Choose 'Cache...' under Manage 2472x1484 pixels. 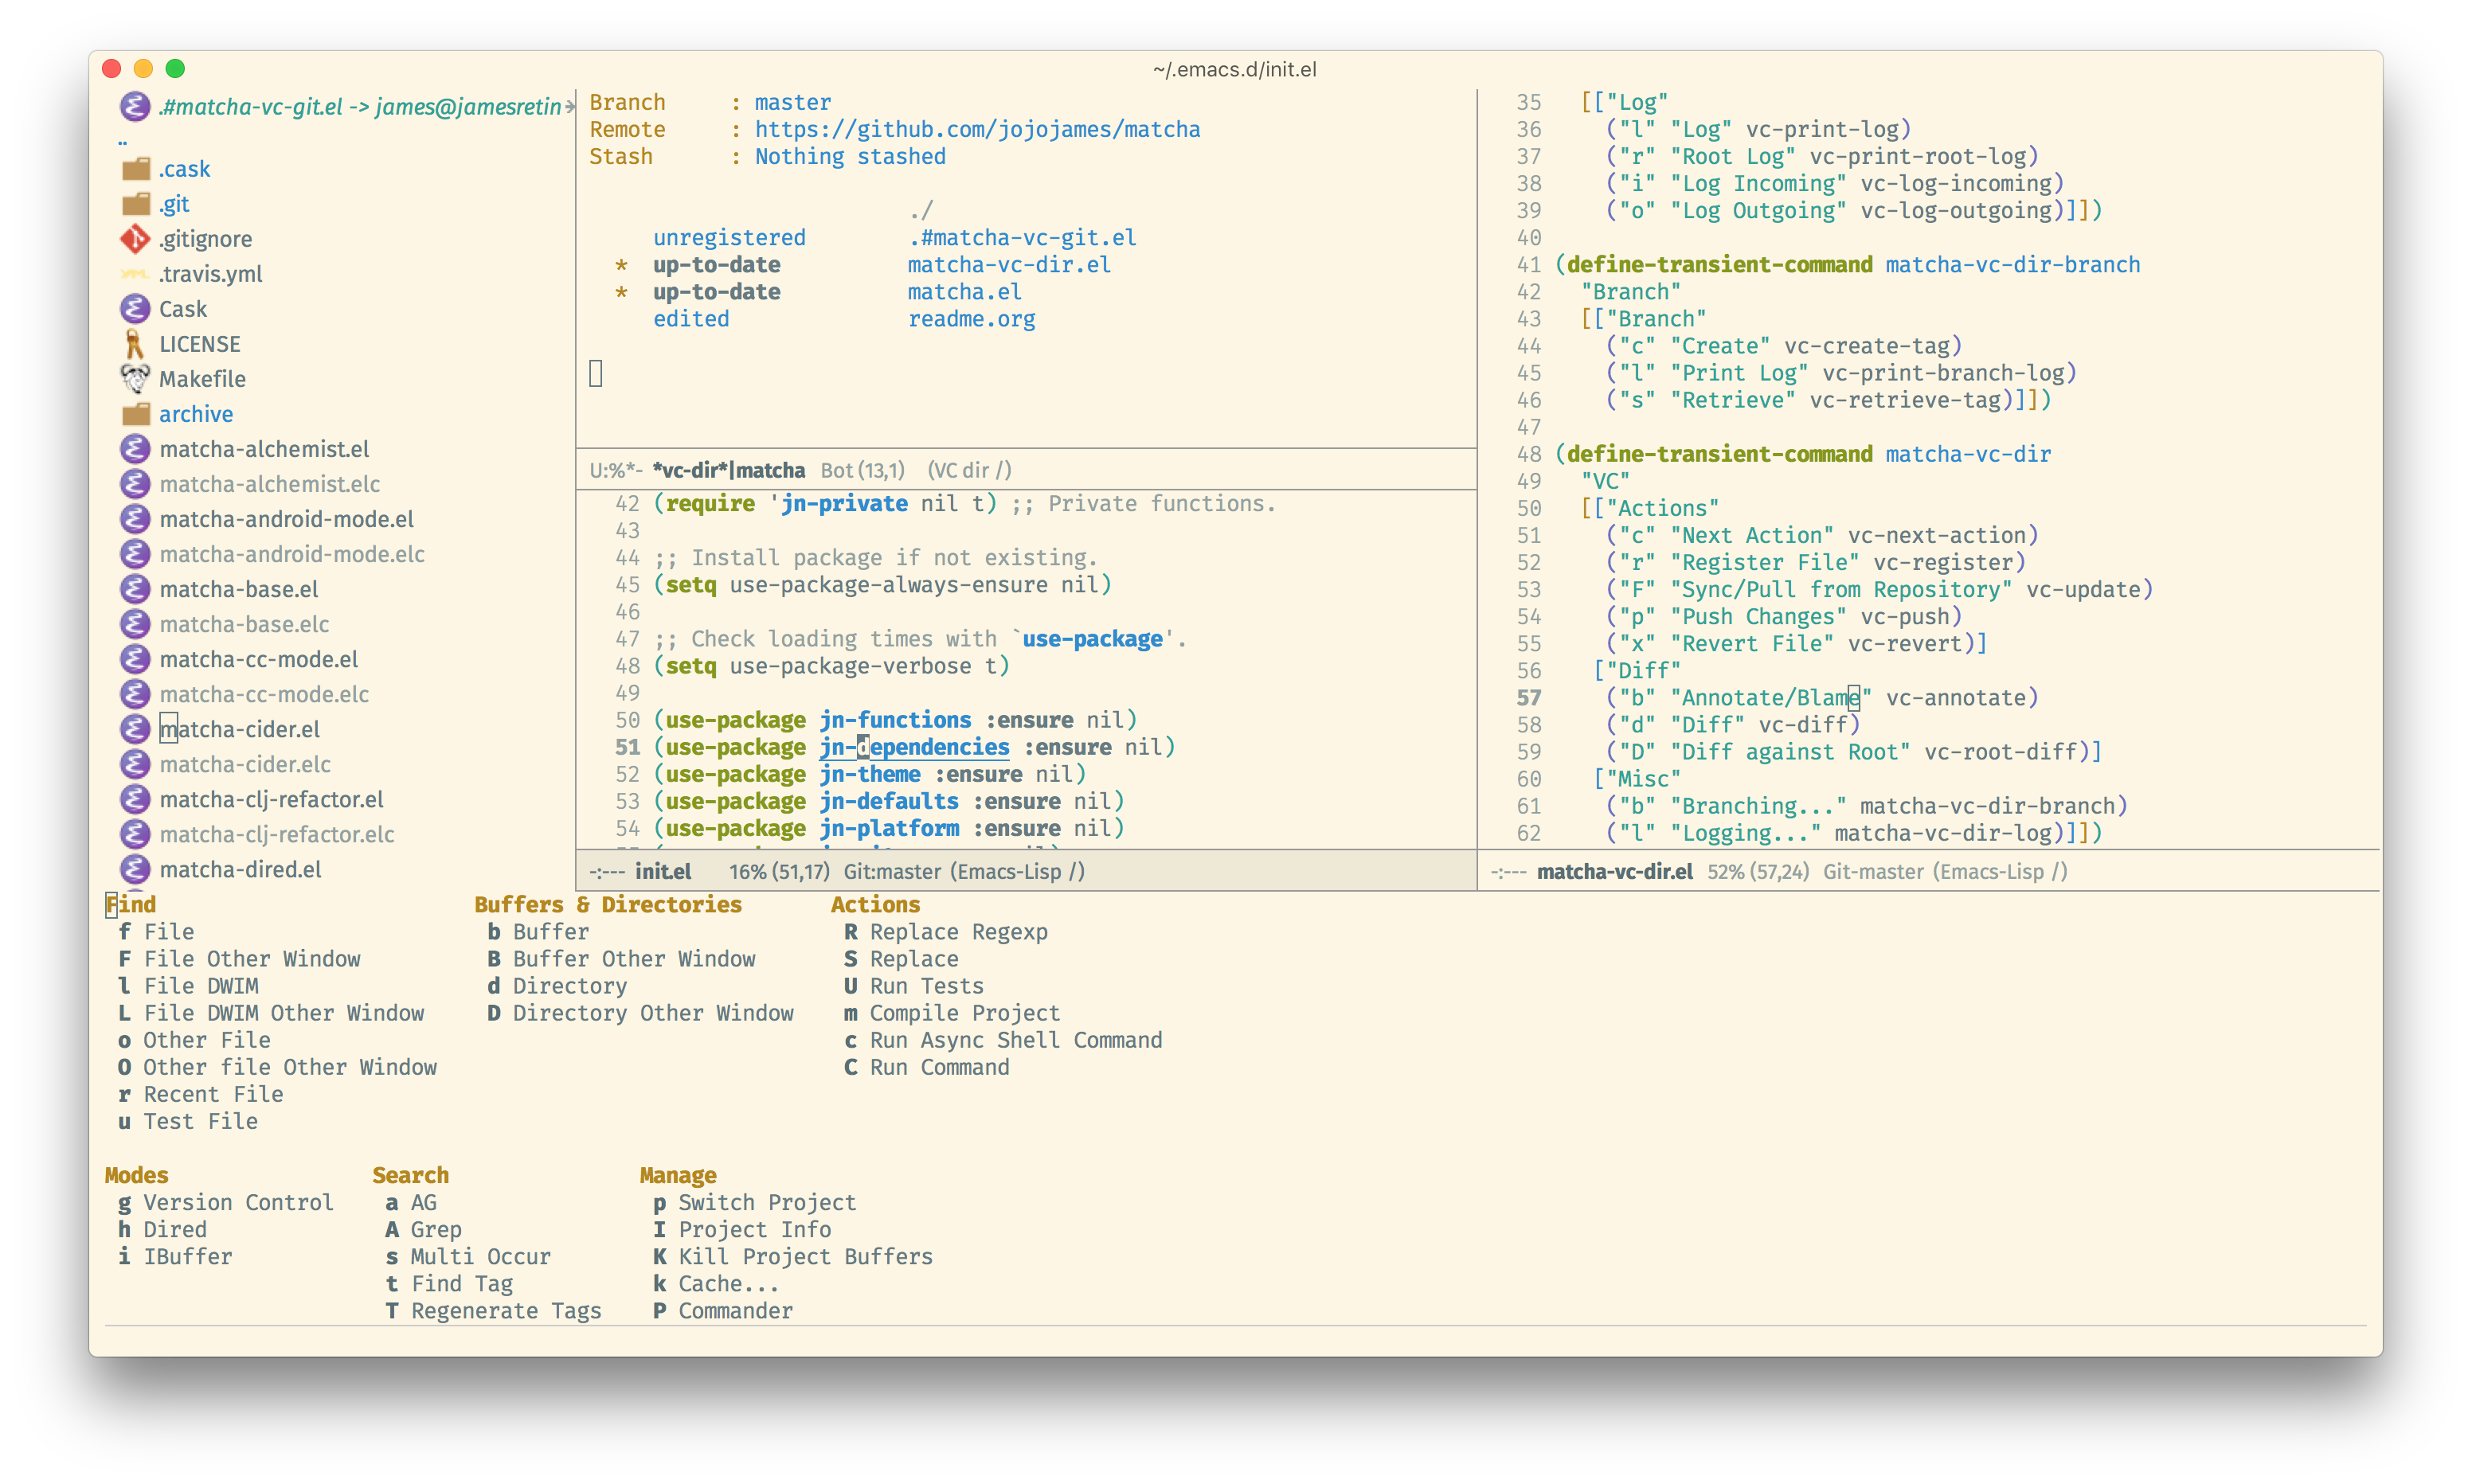click(x=728, y=1283)
